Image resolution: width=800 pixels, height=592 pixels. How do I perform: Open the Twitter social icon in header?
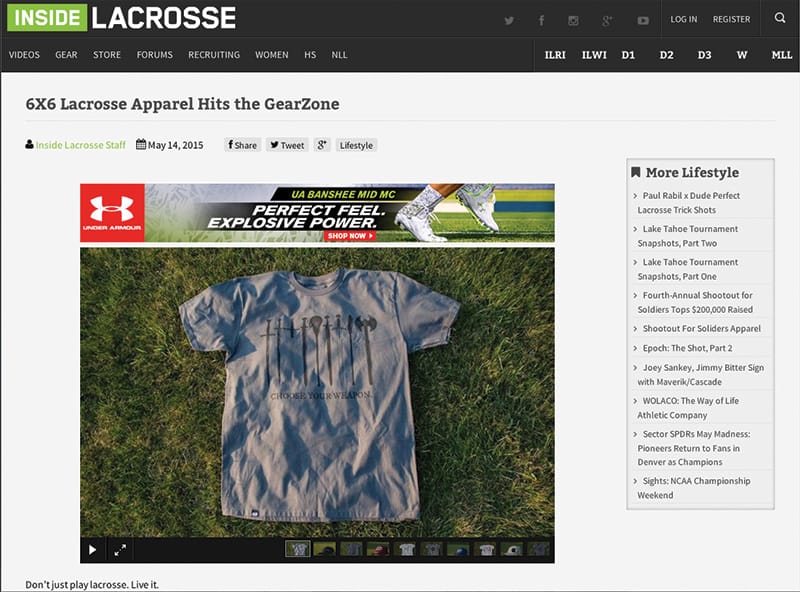[509, 20]
